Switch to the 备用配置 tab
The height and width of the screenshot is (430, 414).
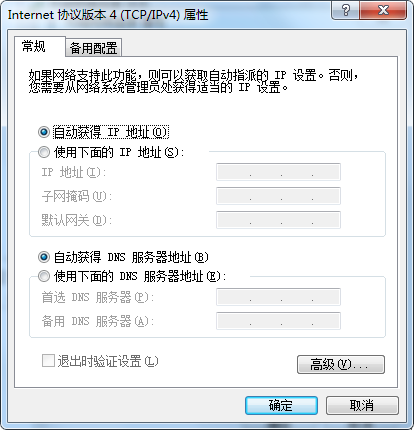[94, 48]
